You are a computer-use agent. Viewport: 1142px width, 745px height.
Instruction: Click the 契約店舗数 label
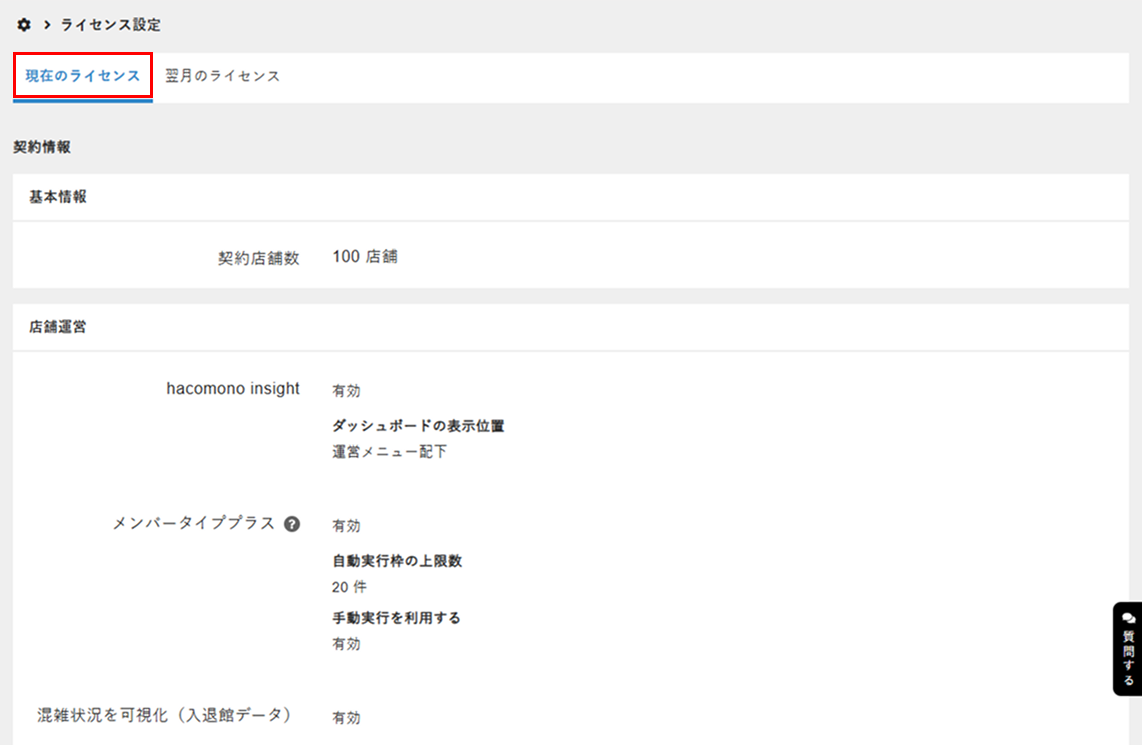click(x=258, y=257)
